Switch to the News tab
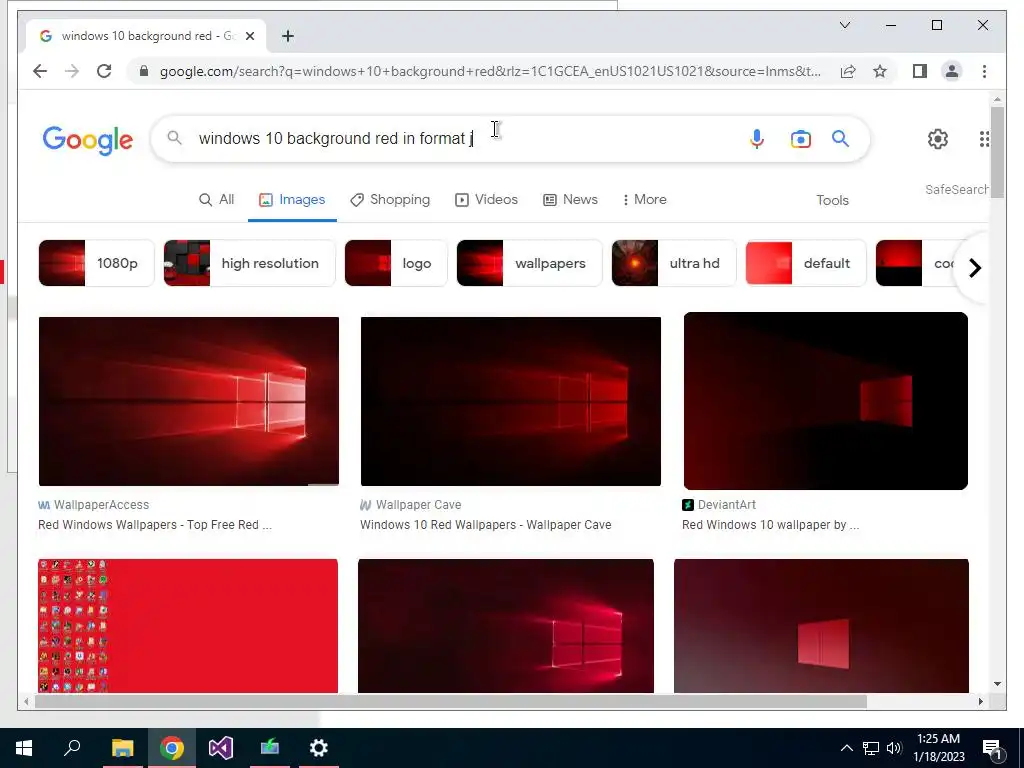 click(570, 200)
